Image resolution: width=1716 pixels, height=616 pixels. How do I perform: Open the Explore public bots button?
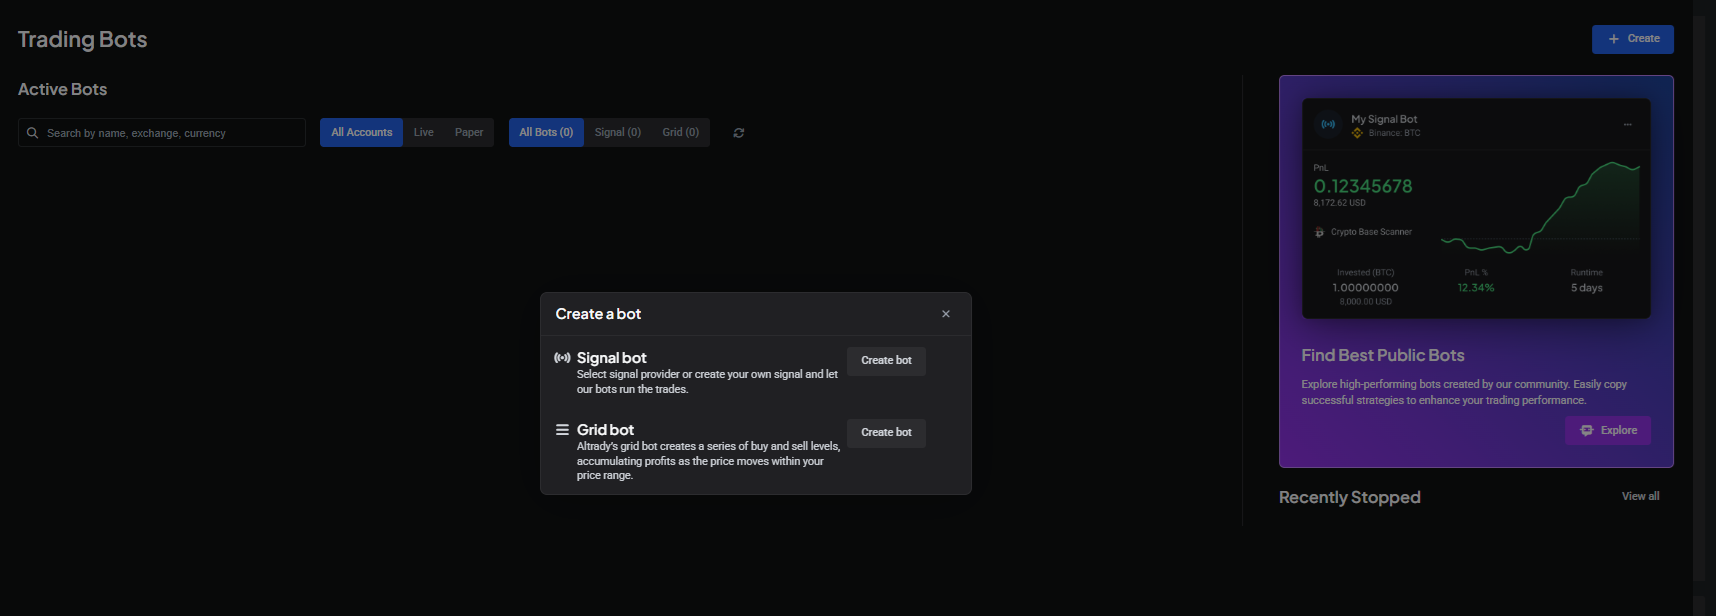[1608, 431]
